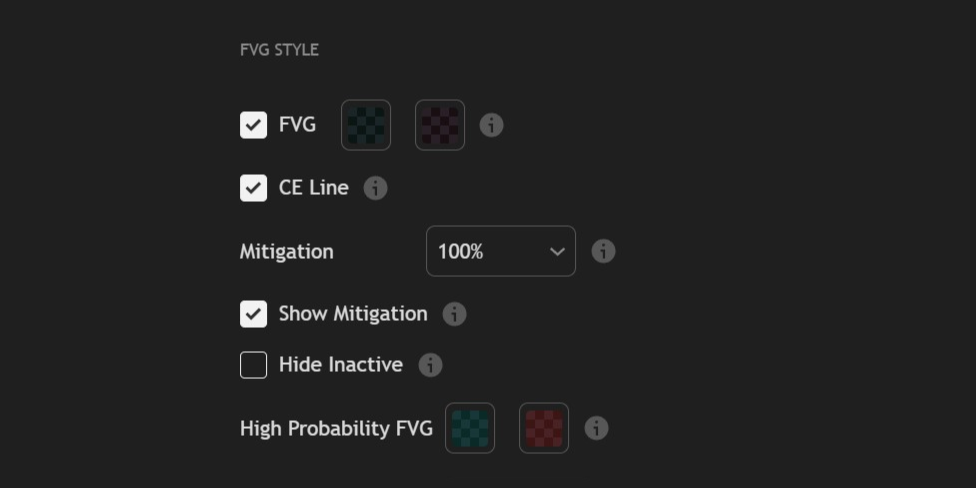Viewport: 976px width, 488px height.
Task: Uncheck the FVG checkbox
Action: click(254, 125)
